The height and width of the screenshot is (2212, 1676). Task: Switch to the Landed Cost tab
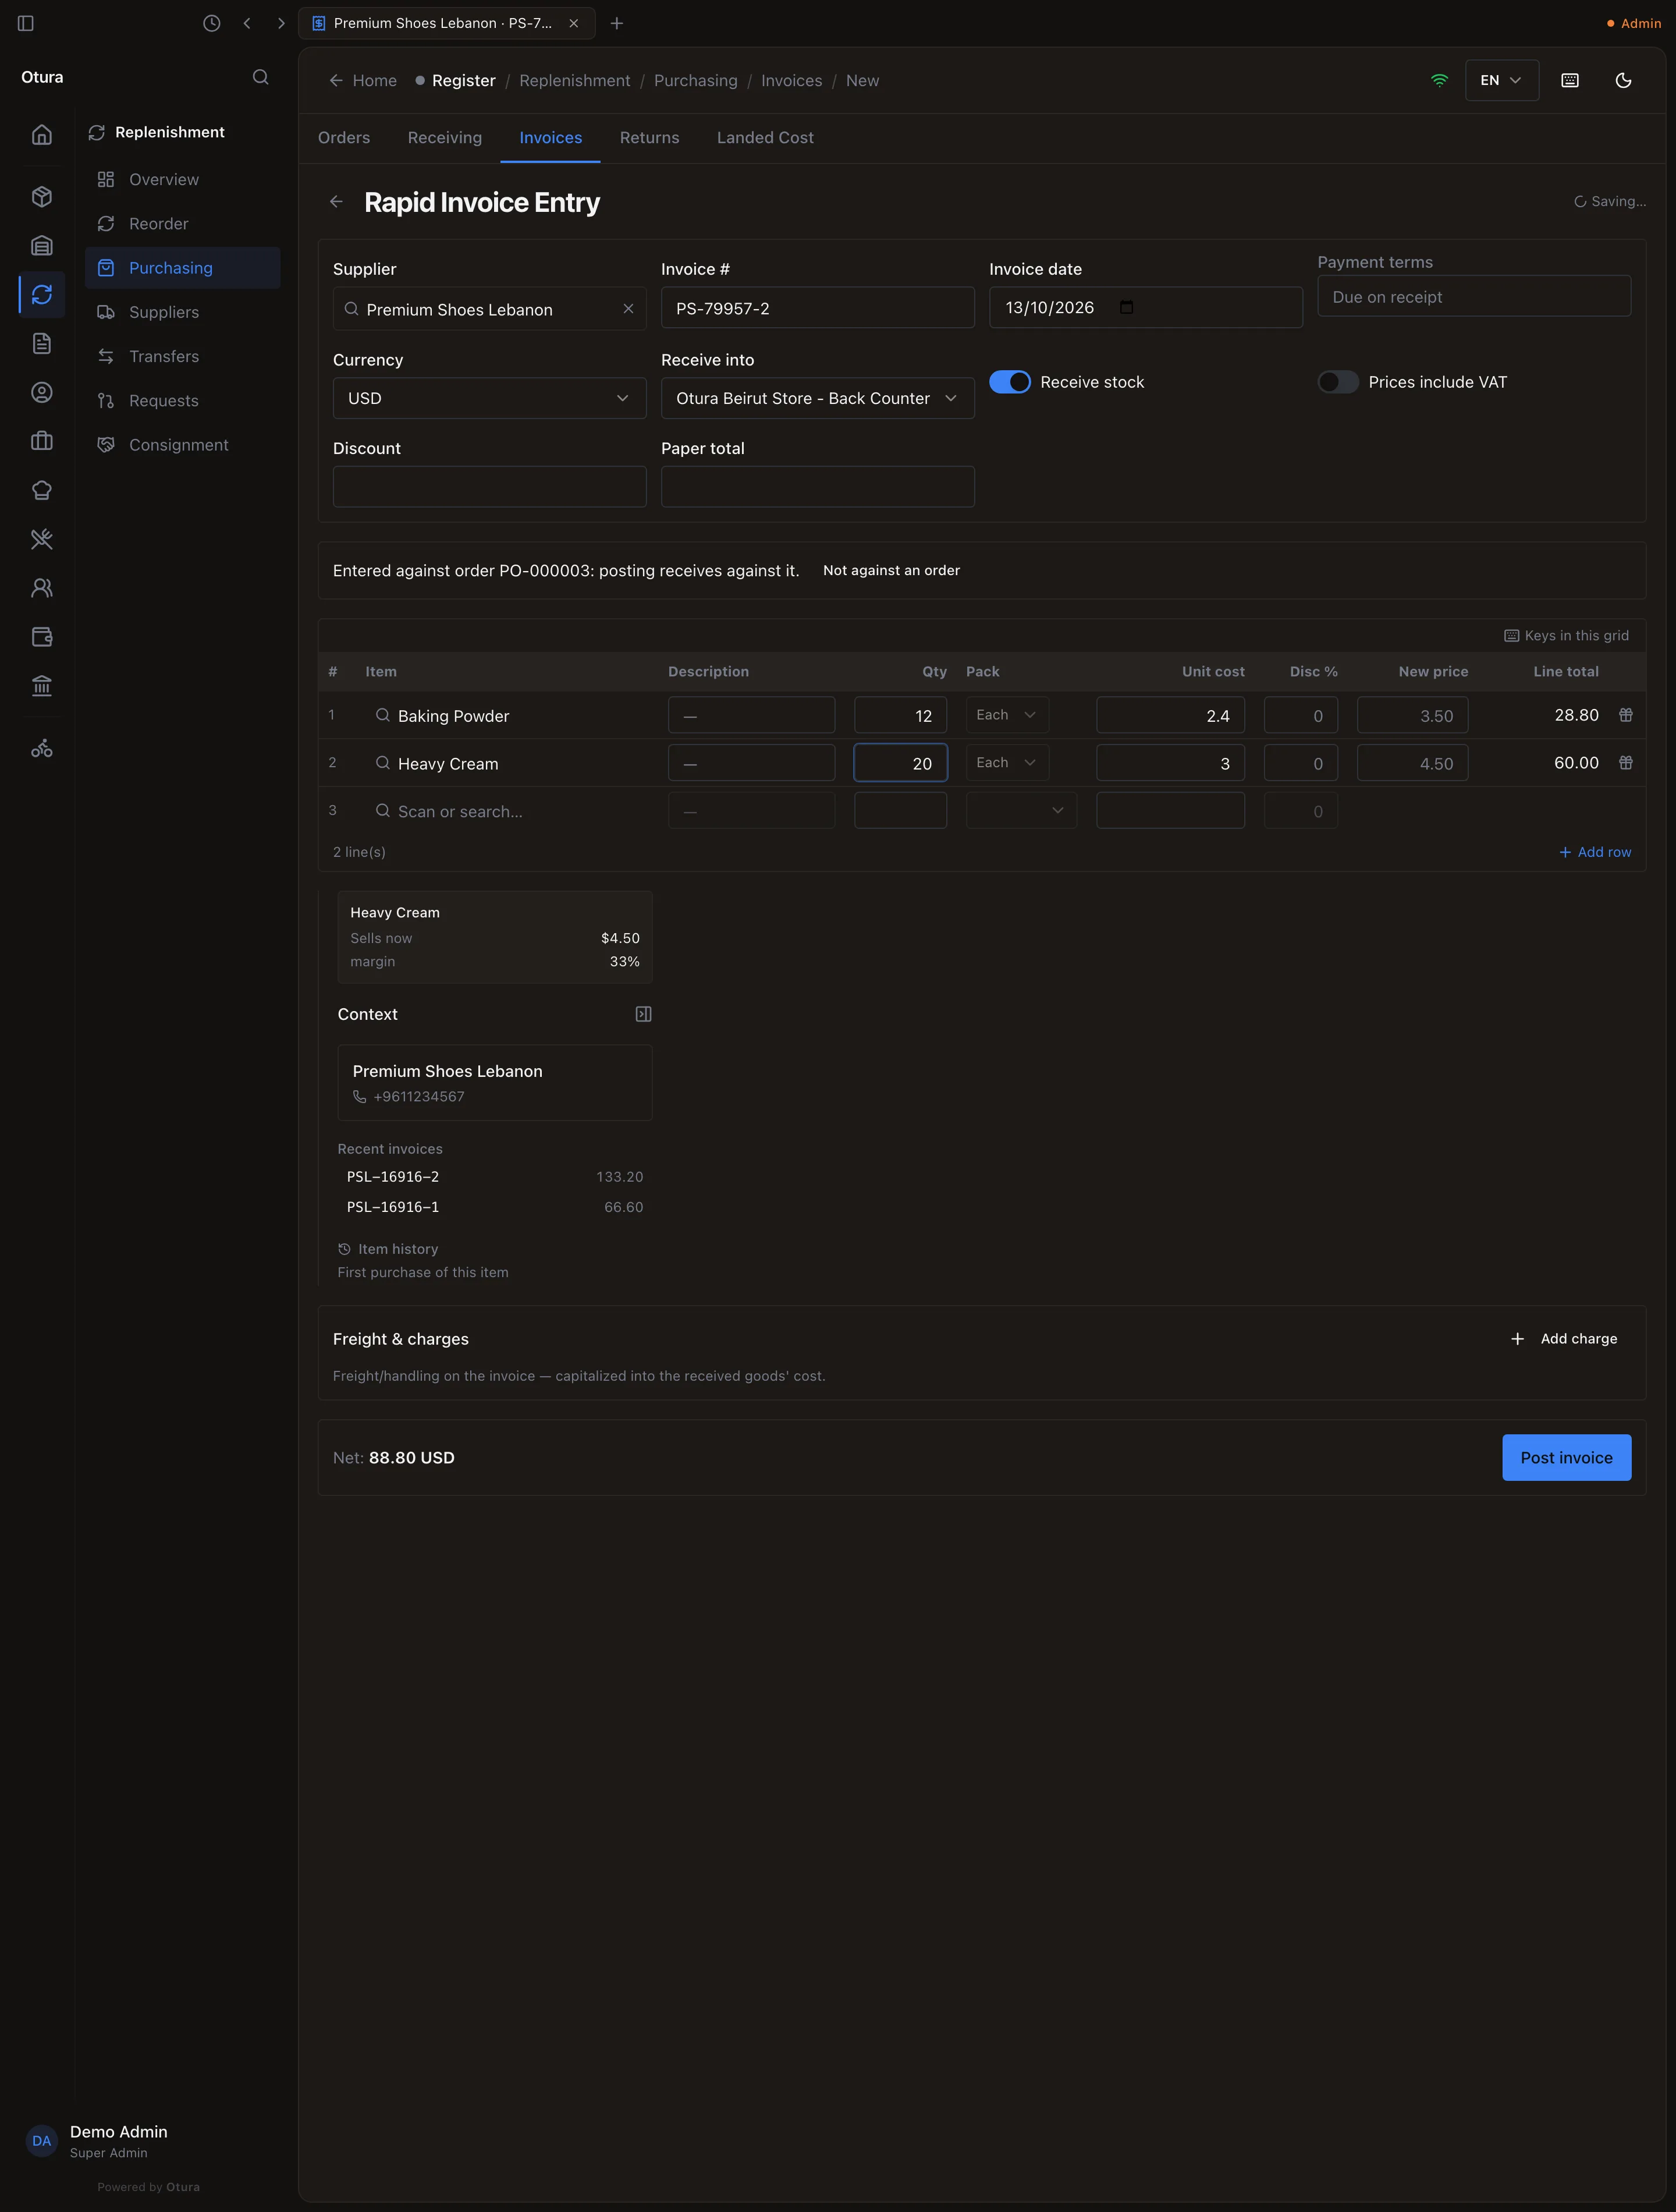tap(765, 138)
